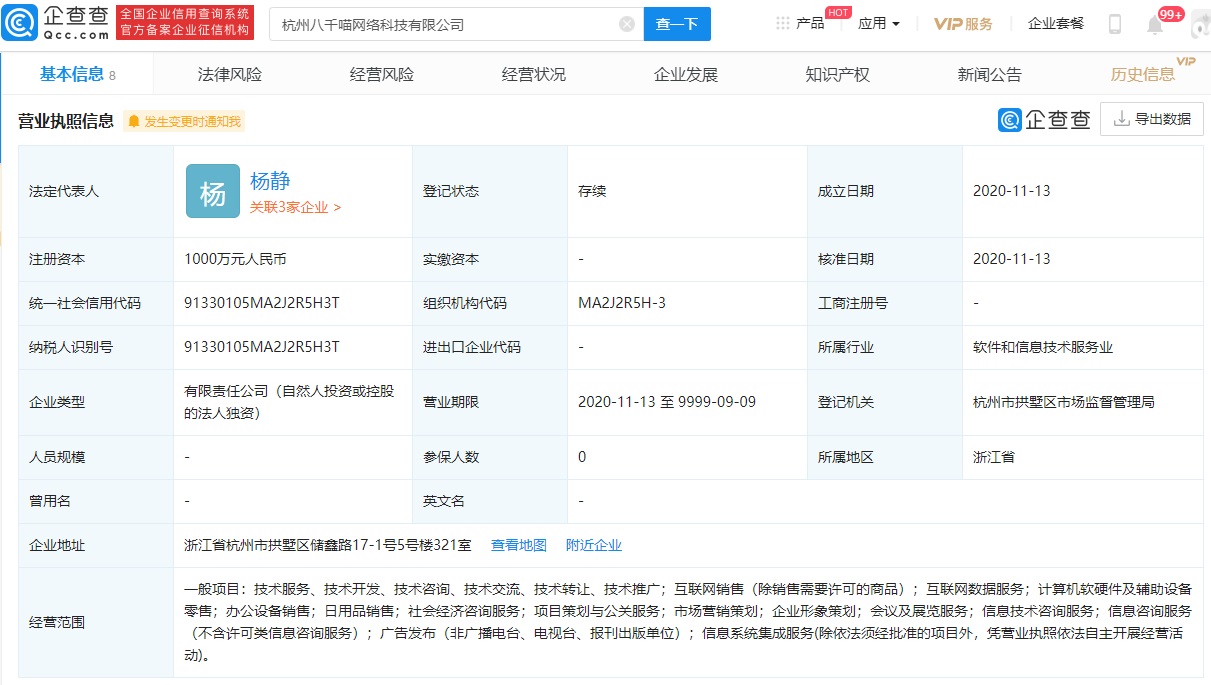Expand 关联3家企业 related companies
The width and height of the screenshot is (1211, 685).
pyautogui.click(x=295, y=208)
